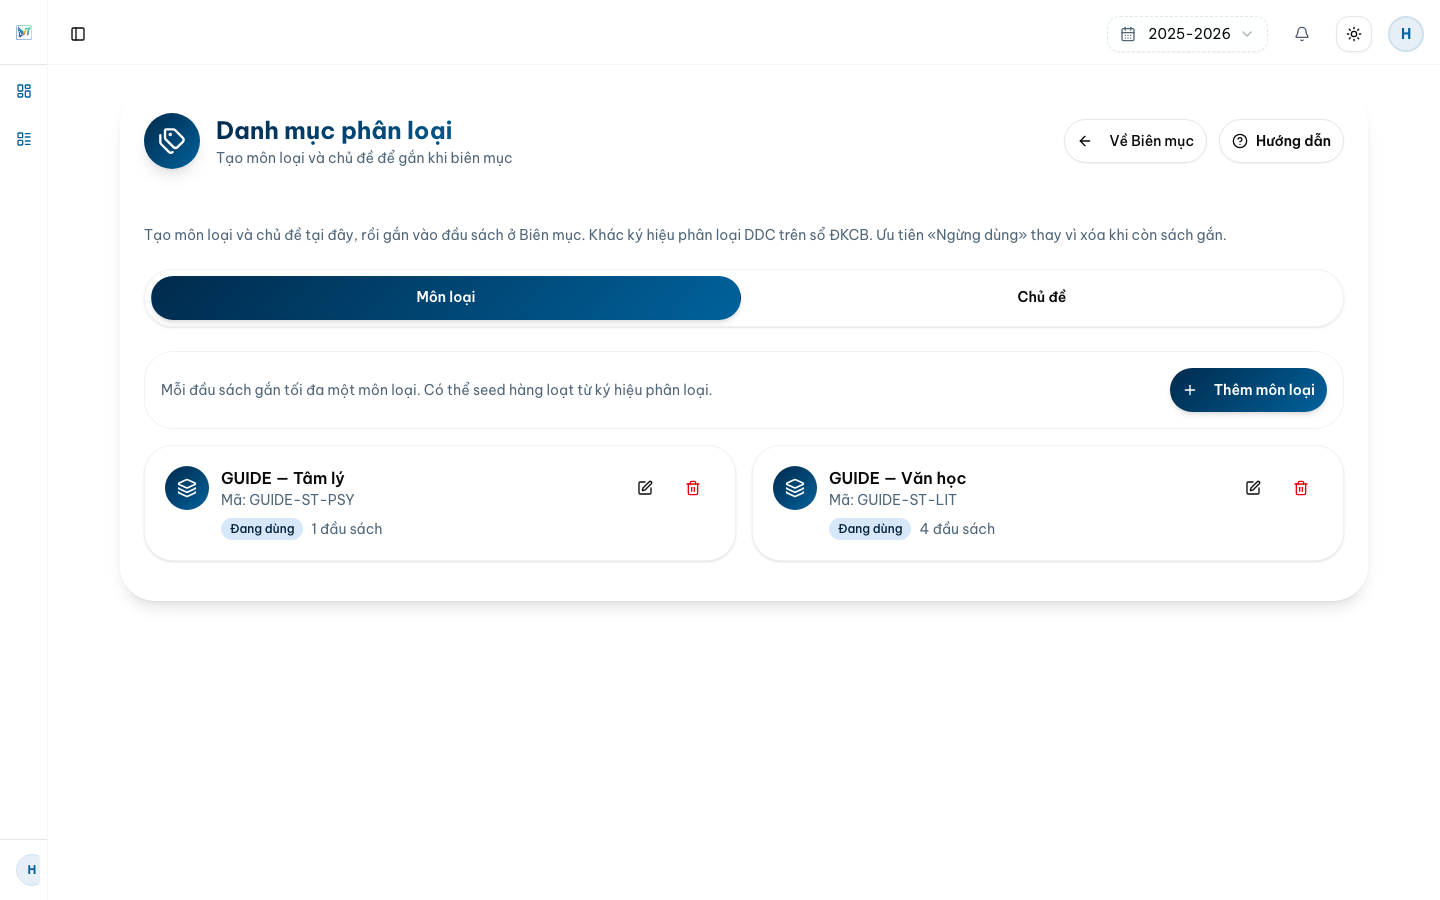This screenshot has height=900, width=1440.
Task: Select the Môn loại tab
Action: (x=446, y=298)
